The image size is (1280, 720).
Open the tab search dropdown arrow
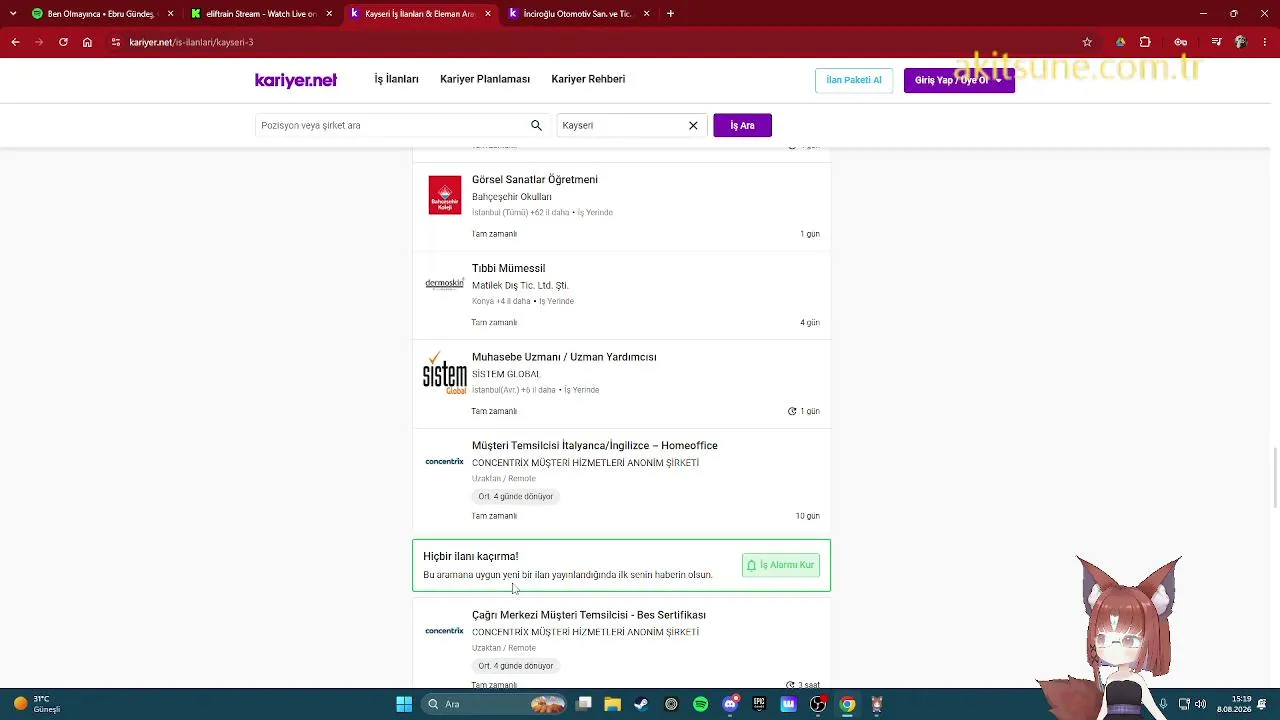click(x=13, y=14)
